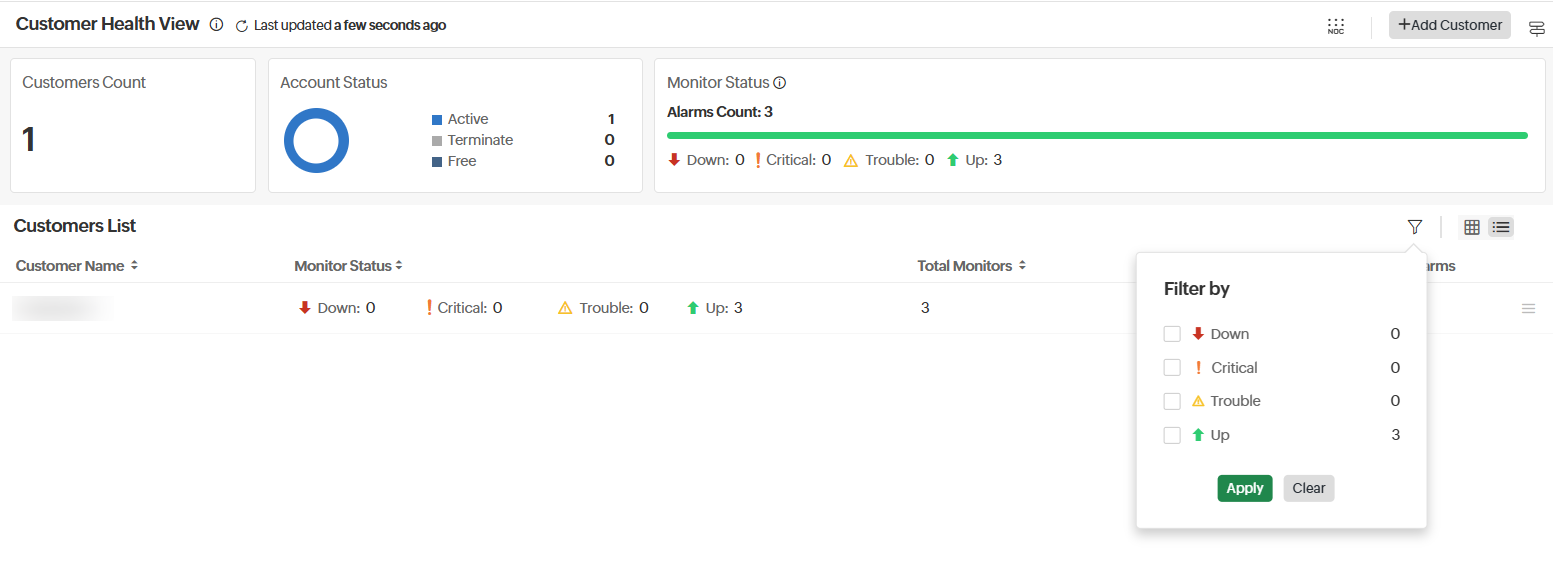1553x565 pixels.
Task: Check the Down filter checkbox
Action: 1172,334
